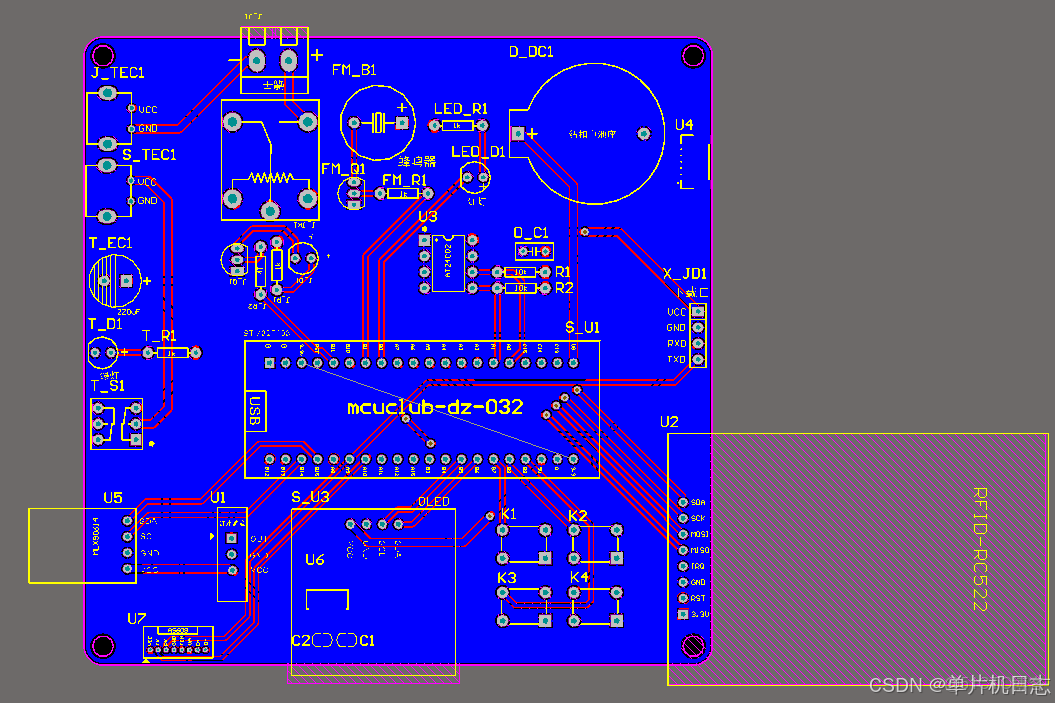Select the S_U3 designator text
This screenshot has height=703, width=1055.
click(x=310, y=497)
